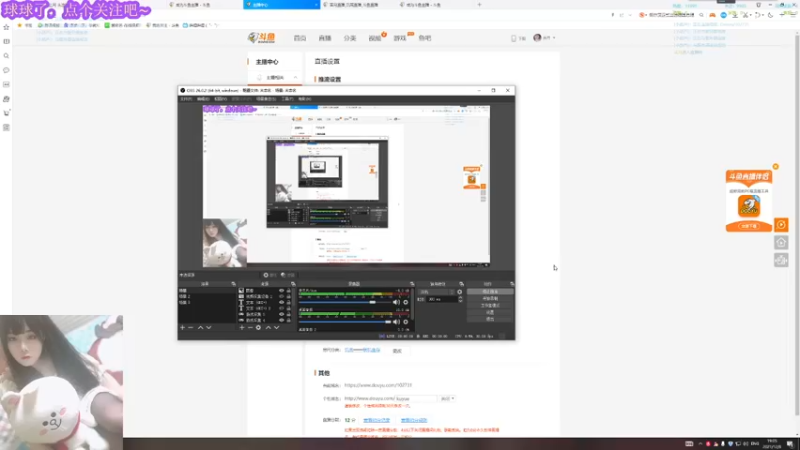Click top button in OBS controls panel

[x=490, y=292]
